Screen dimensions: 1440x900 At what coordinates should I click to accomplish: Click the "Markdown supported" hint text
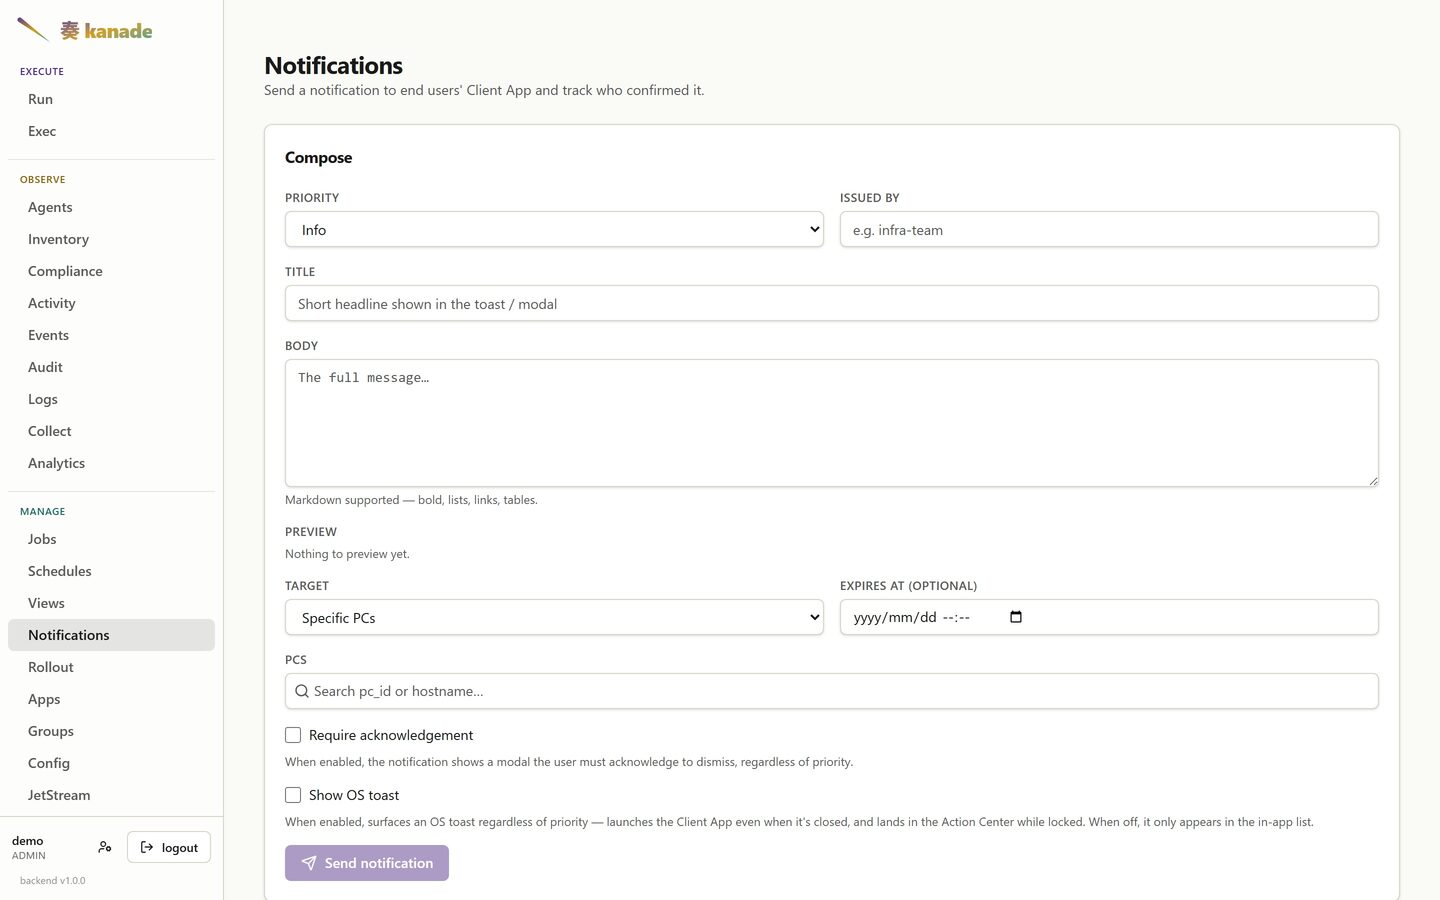(x=411, y=500)
